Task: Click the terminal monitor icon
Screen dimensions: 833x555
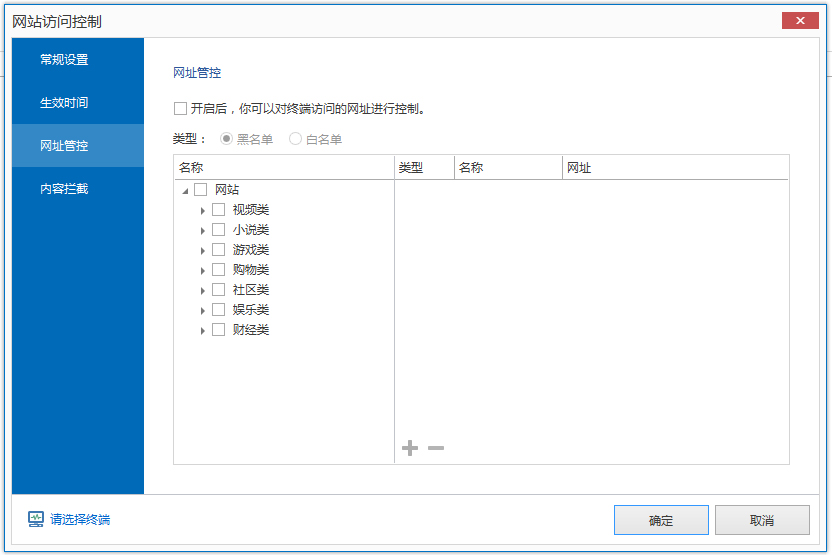Action: click(36, 519)
